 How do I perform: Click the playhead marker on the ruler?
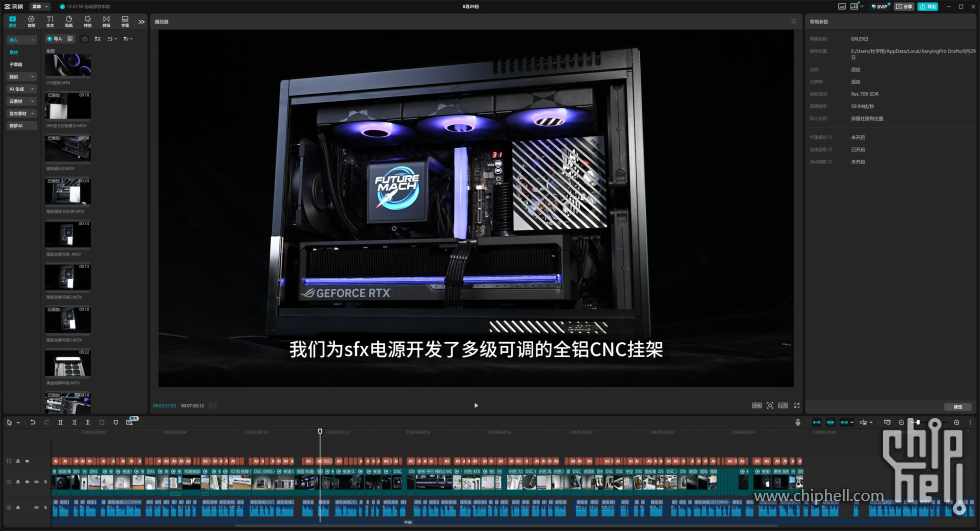(320, 431)
